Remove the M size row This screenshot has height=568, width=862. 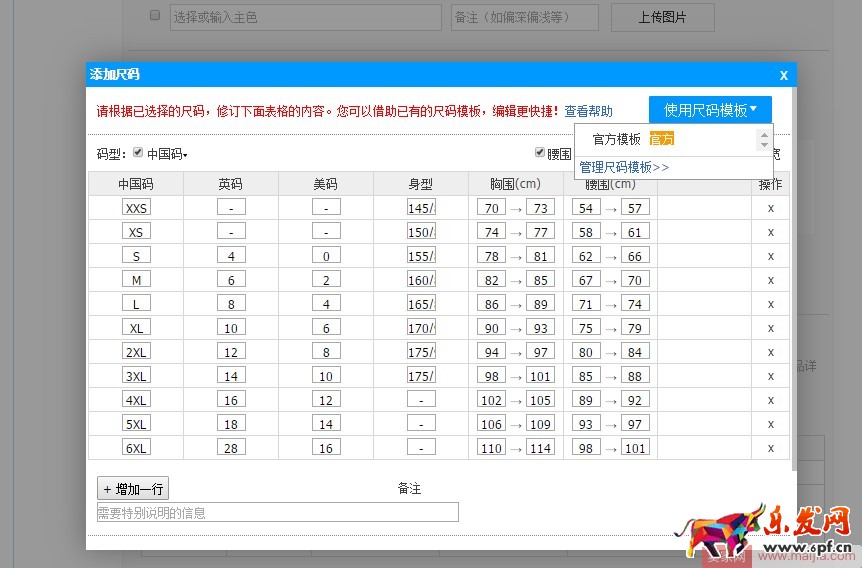(x=770, y=280)
